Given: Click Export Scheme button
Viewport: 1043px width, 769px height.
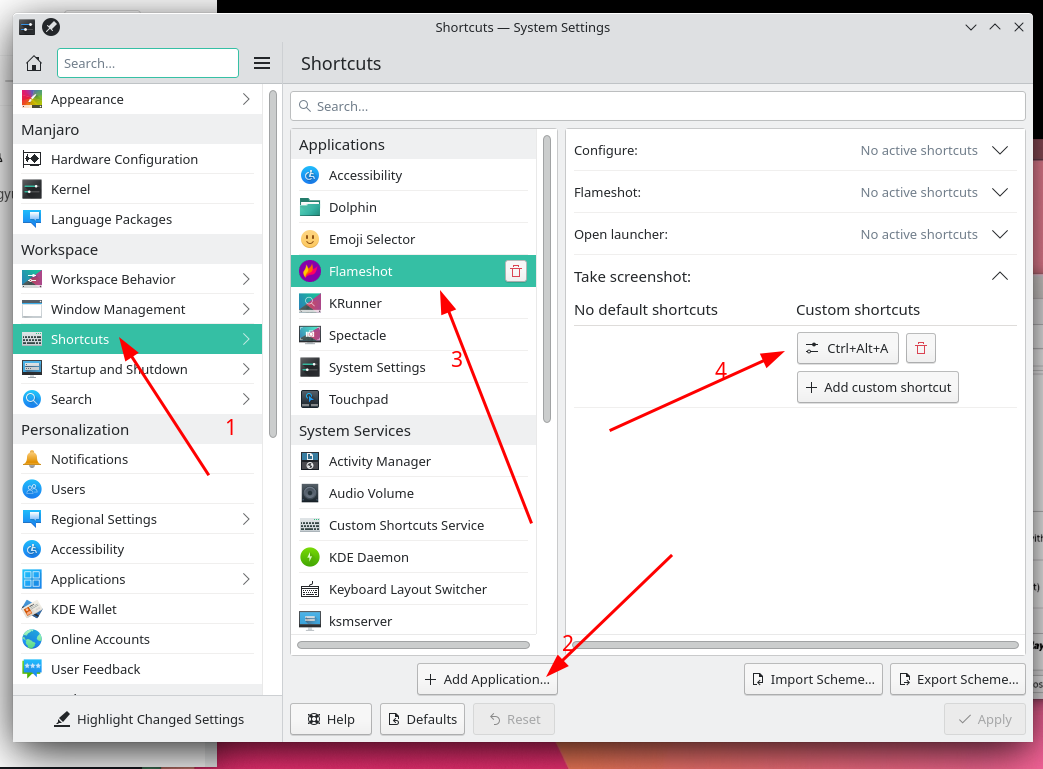Looking at the screenshot, I should click(958, 679).
